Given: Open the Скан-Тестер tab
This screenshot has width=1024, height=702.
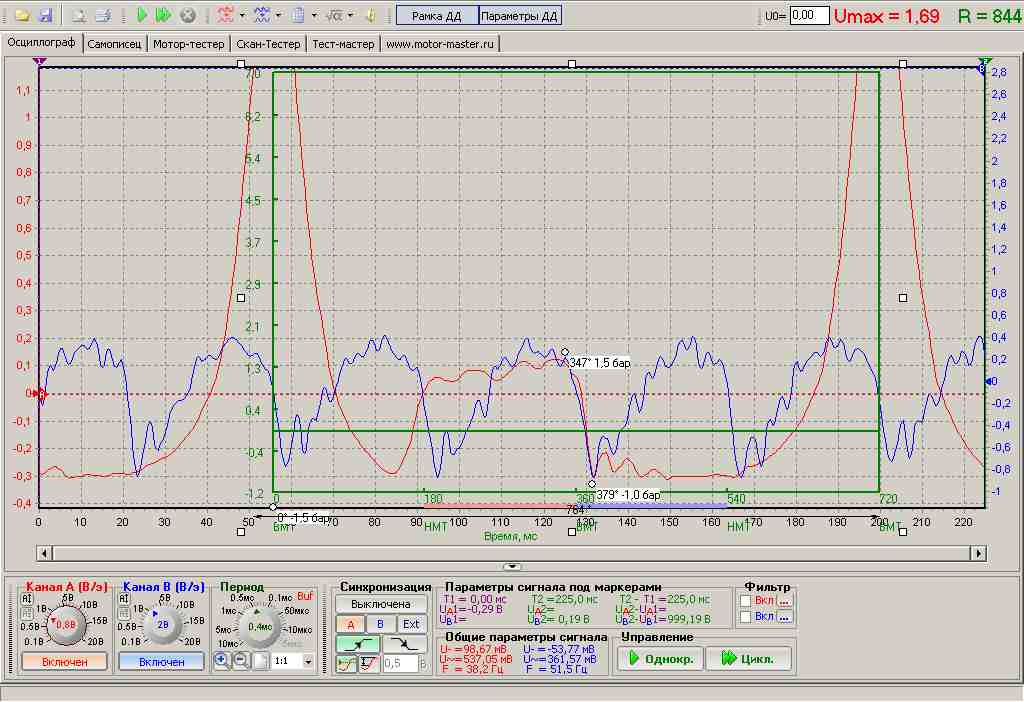Looking at the screenshot, I should pyautogui.click(x=268, y=44).
